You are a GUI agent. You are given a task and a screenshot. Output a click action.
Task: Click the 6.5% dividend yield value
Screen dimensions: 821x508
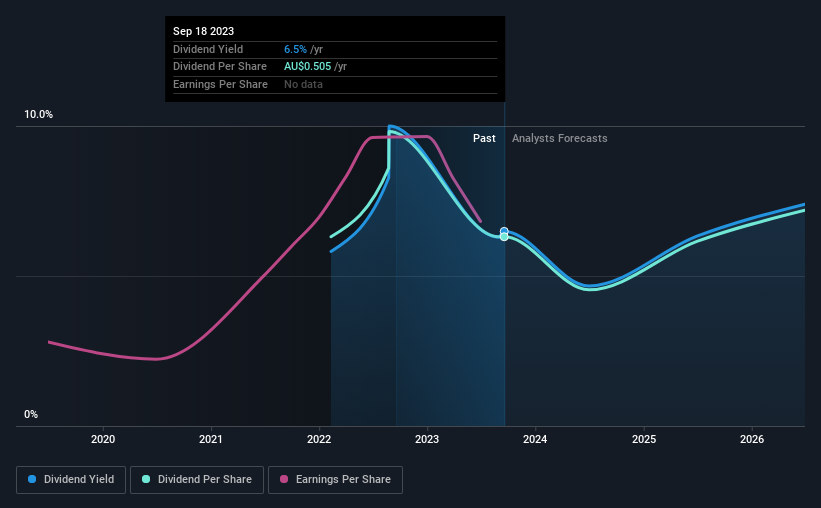click(x=295, y=49)
